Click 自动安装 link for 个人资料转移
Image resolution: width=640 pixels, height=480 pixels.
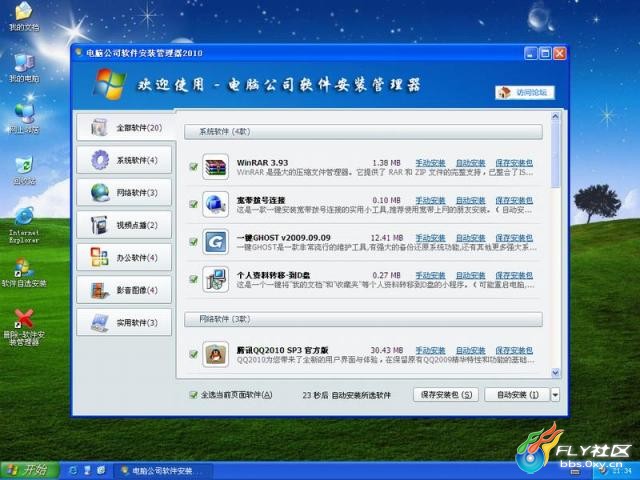(x=470, y=276)
